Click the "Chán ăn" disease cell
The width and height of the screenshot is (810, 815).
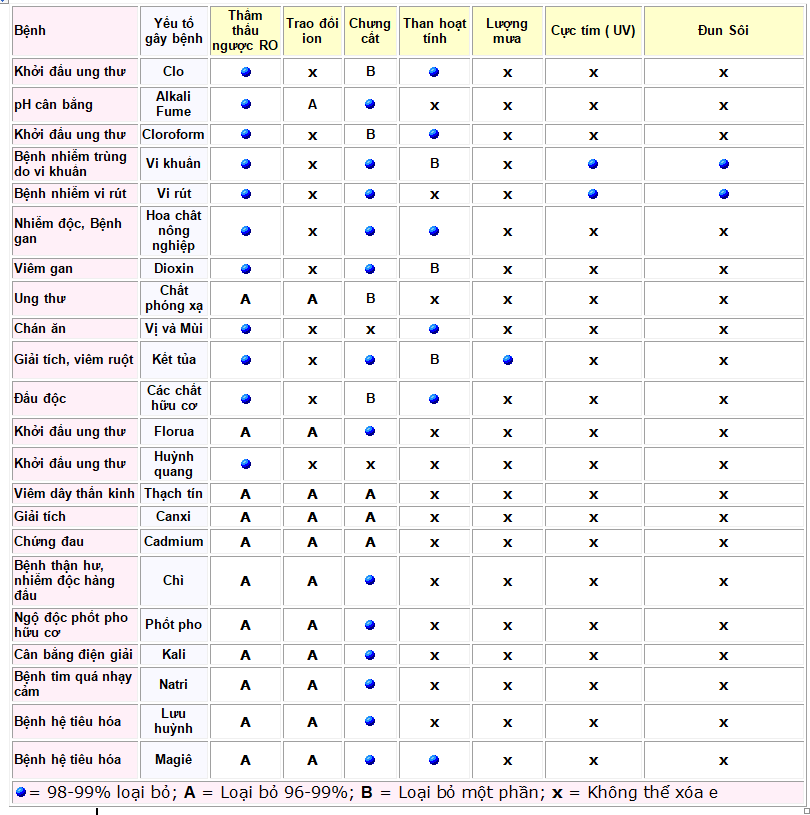[75, 328]
